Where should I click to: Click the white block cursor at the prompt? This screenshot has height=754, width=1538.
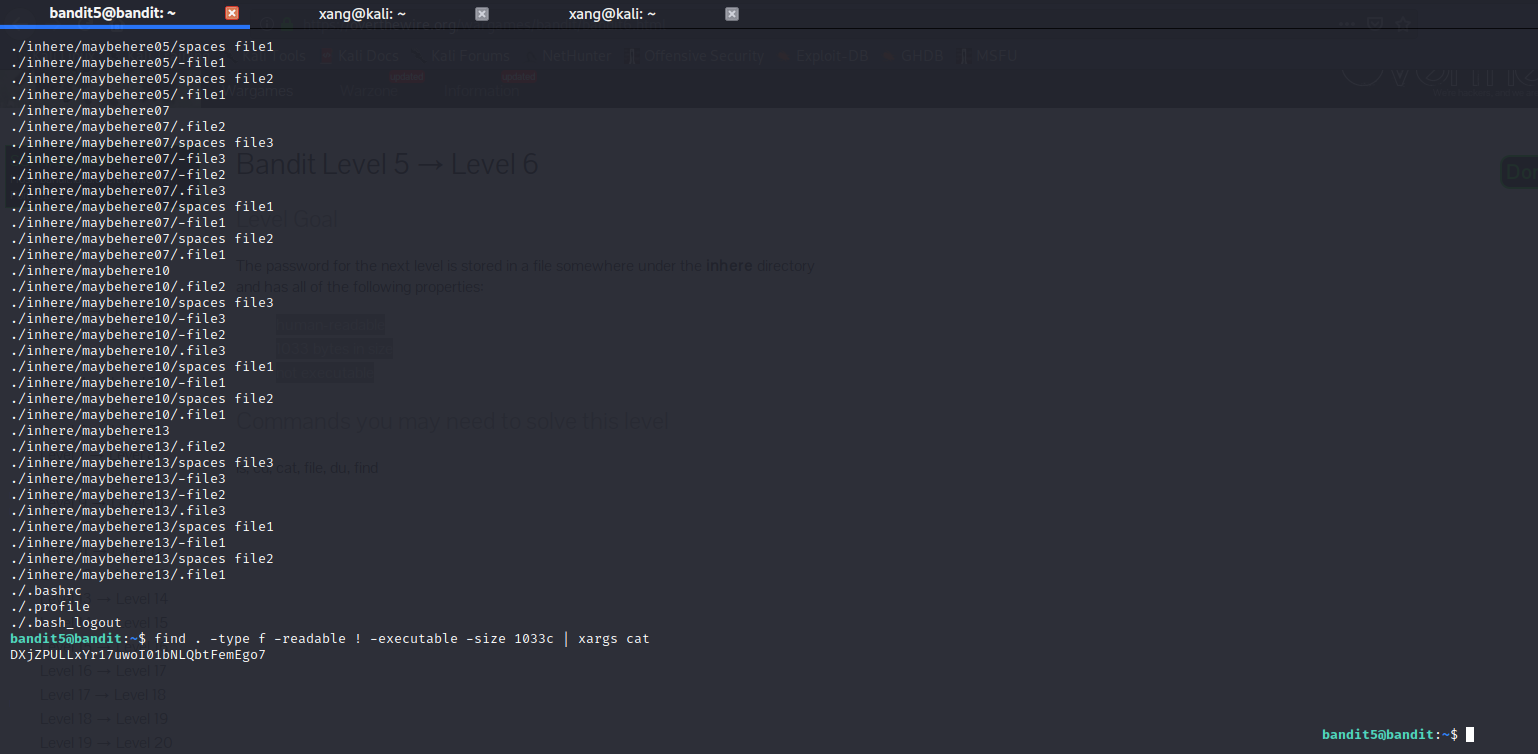coord(1469,734)
